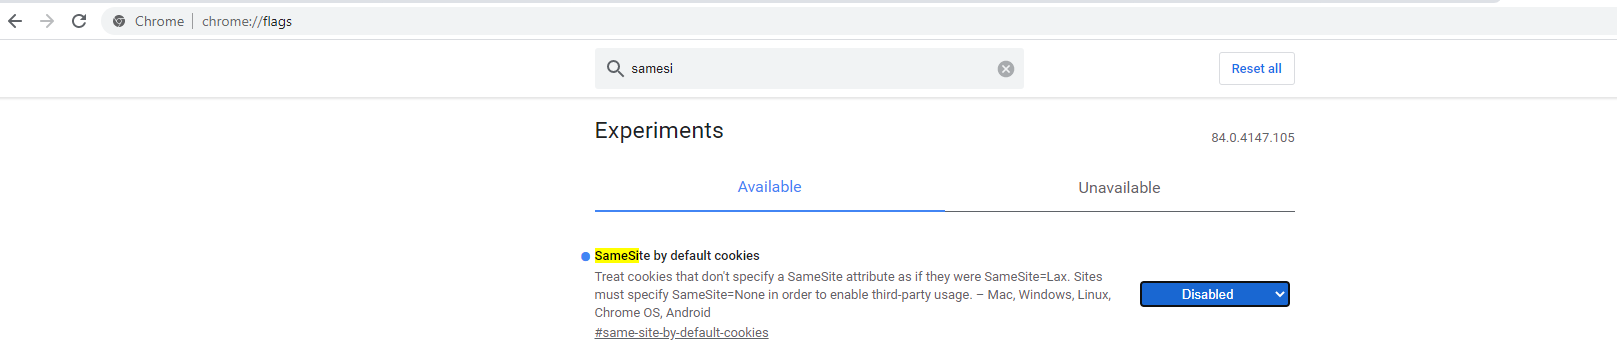
Task: Click the version number 84.0.4147.105
Action: pyautogui.click(x=1253, y=138)
